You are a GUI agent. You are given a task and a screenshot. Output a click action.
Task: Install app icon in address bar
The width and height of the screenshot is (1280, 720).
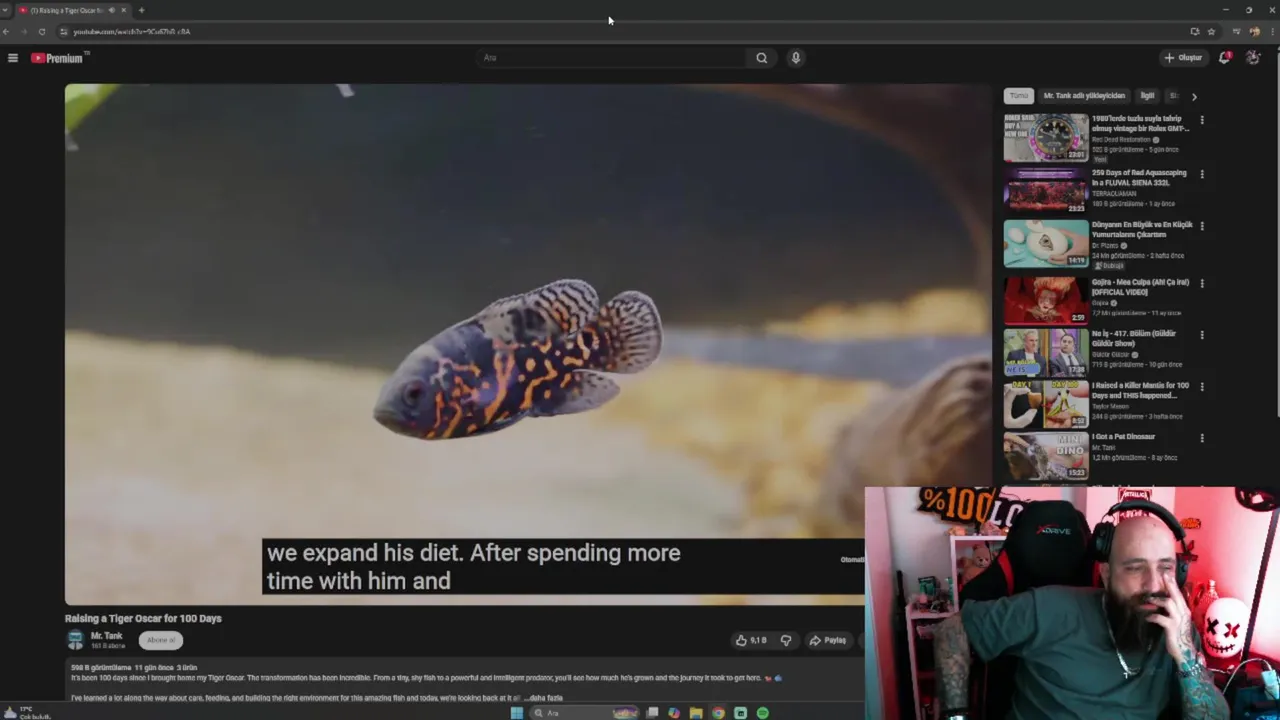click(1194, 31)
